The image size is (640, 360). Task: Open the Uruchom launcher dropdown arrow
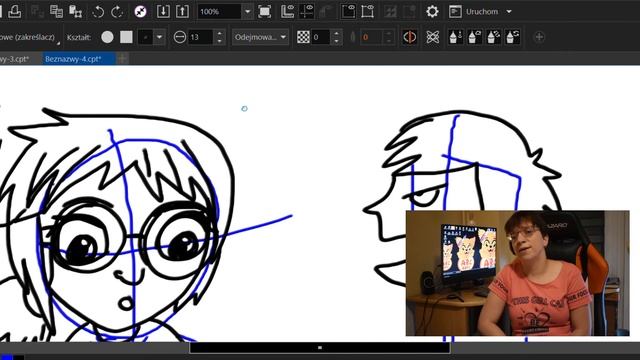coord(509,11)
